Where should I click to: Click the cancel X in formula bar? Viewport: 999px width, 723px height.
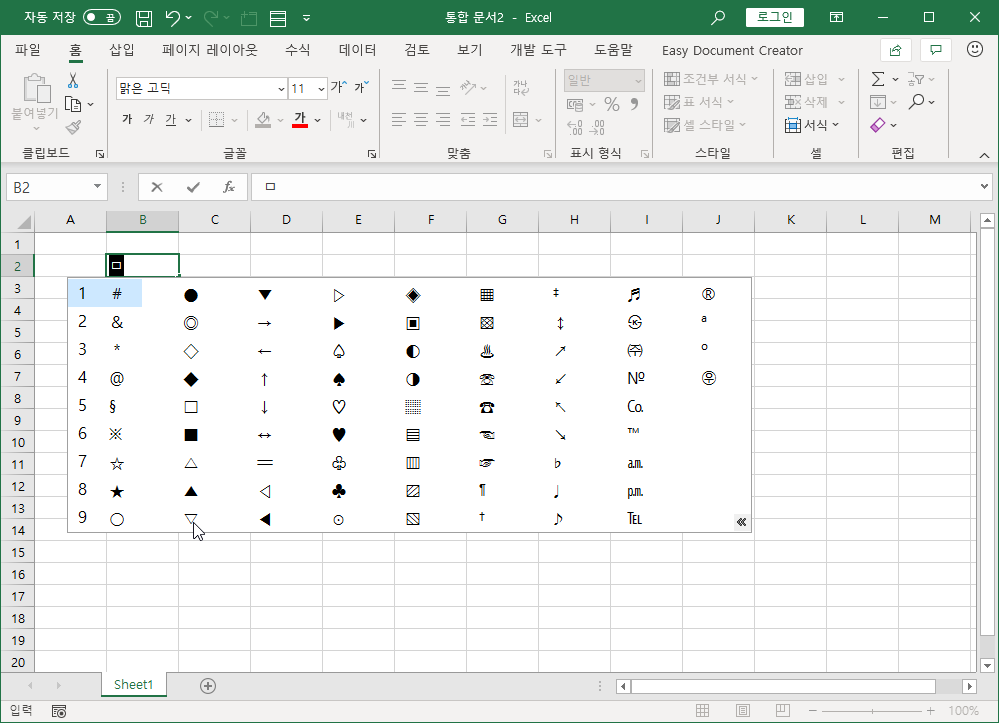click(x=157, y=187)
